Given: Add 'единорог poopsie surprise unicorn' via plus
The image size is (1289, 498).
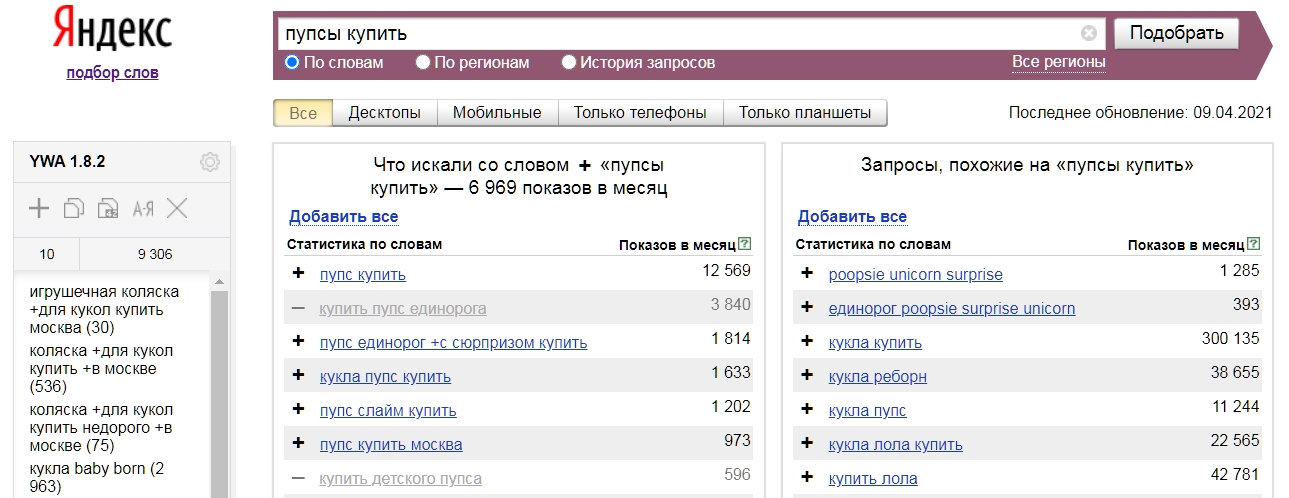Looking at the screenshot, I should point(808,308).
